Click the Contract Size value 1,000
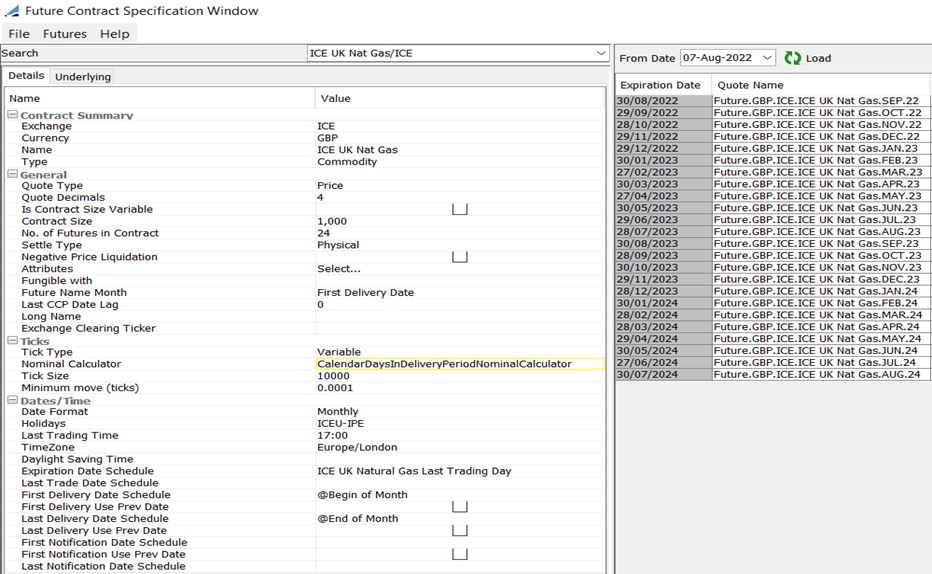This screenshot has width=932, height=574. [x=332, y=221]
